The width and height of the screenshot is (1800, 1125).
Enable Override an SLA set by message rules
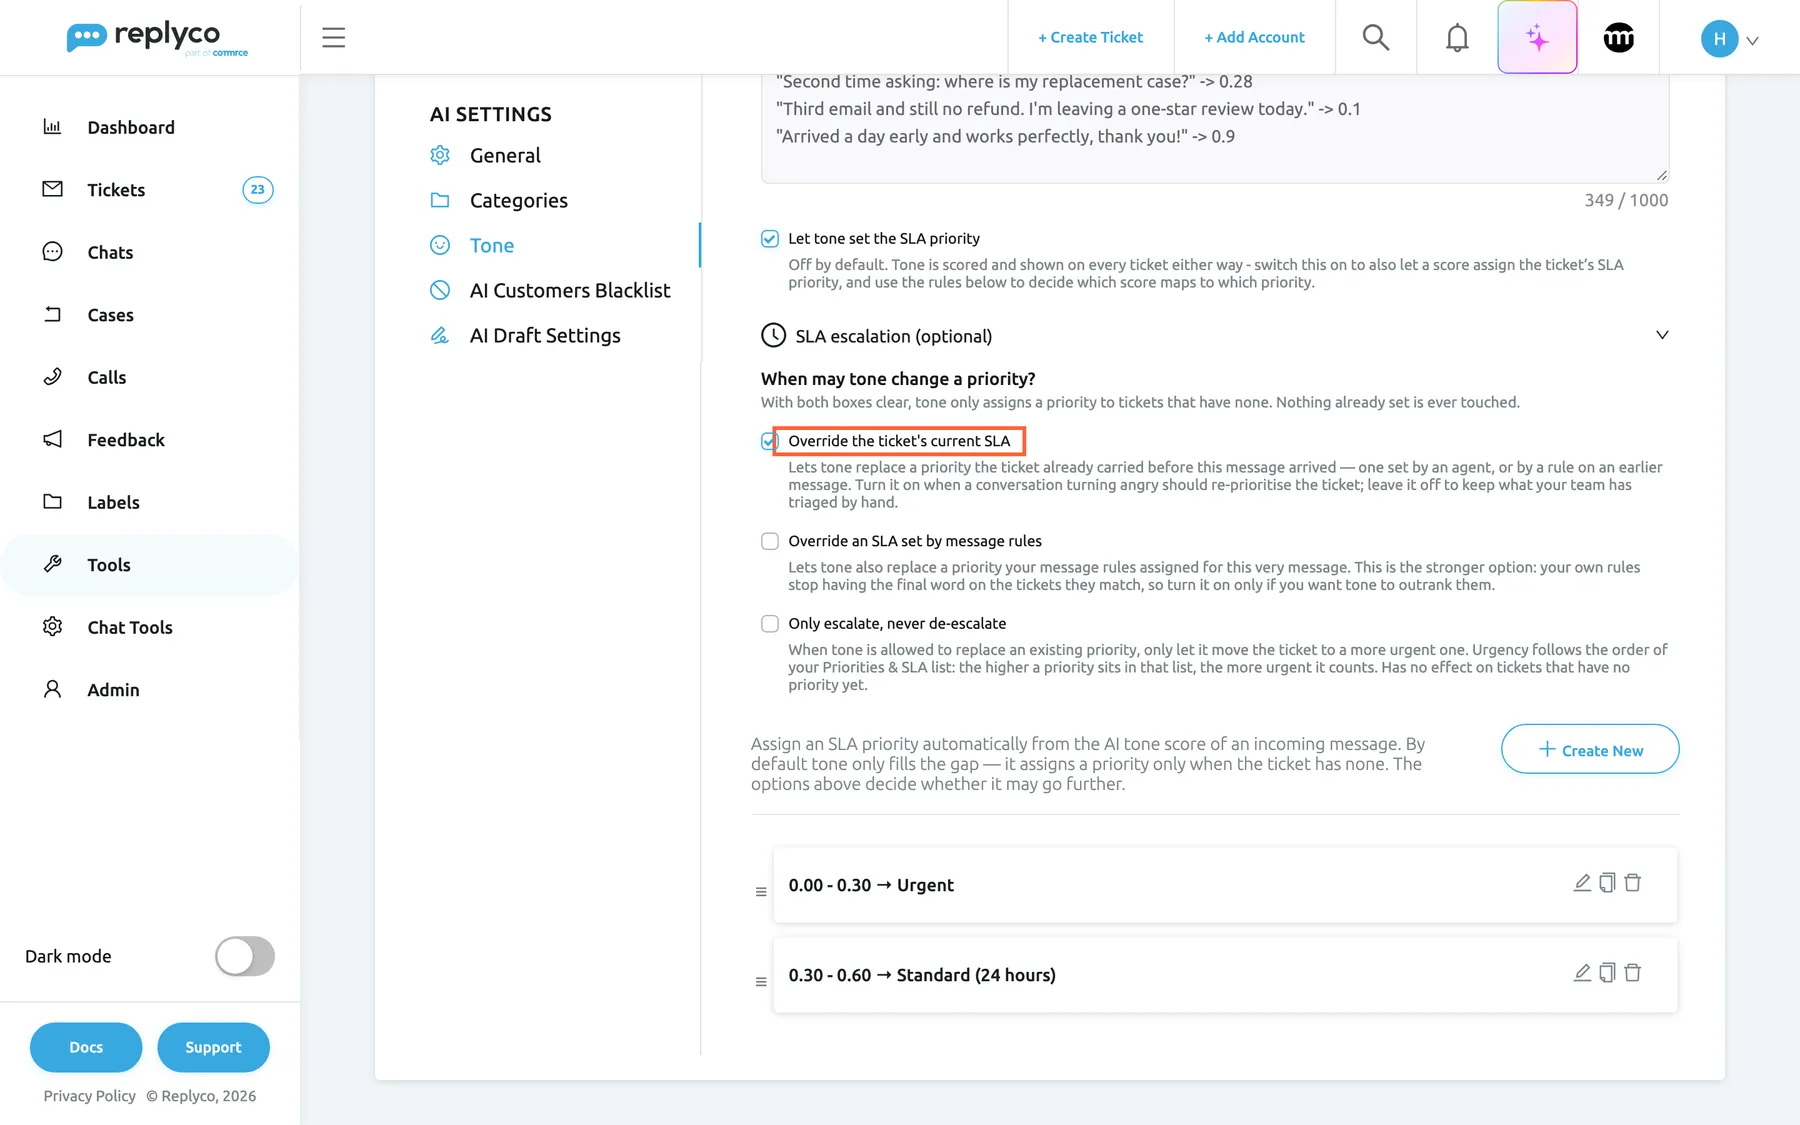[x=770, y=541]
